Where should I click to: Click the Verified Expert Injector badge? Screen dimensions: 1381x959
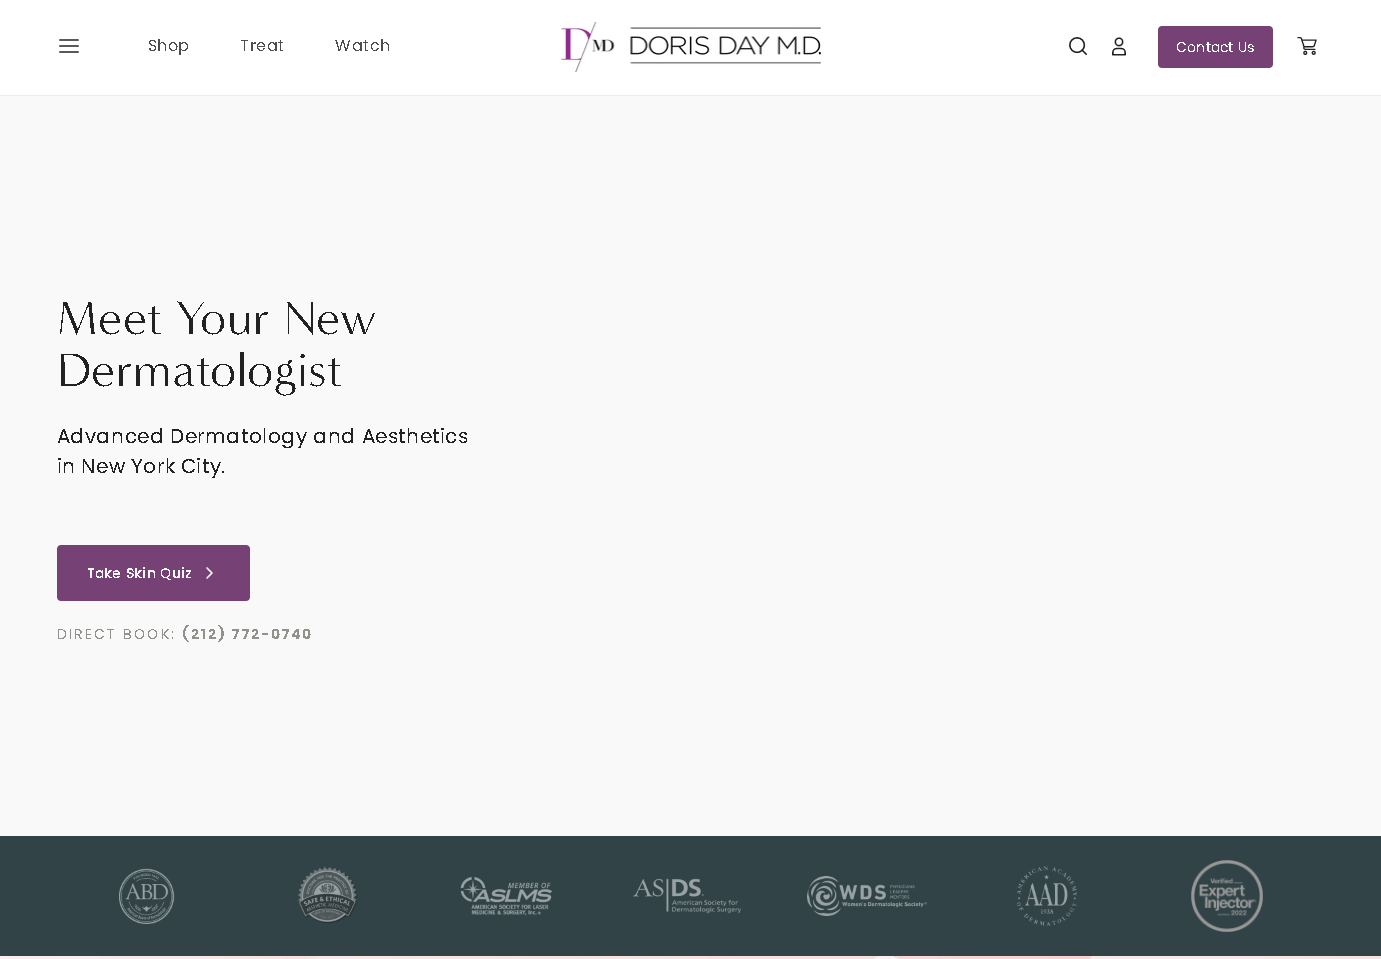tap(1227, 896)
